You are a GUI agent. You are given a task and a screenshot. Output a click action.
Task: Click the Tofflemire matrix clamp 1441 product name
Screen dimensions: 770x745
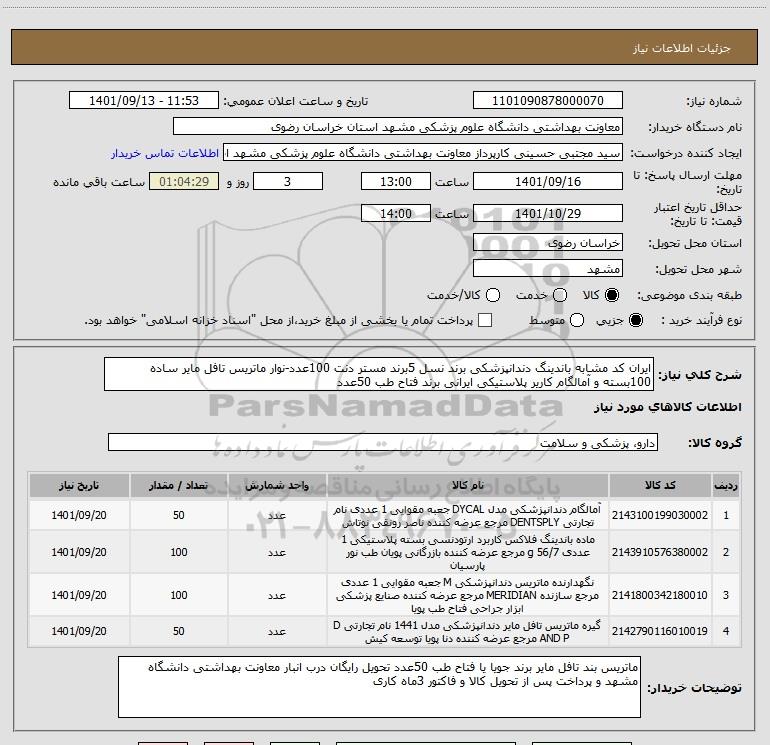click(x=468, y=631)
